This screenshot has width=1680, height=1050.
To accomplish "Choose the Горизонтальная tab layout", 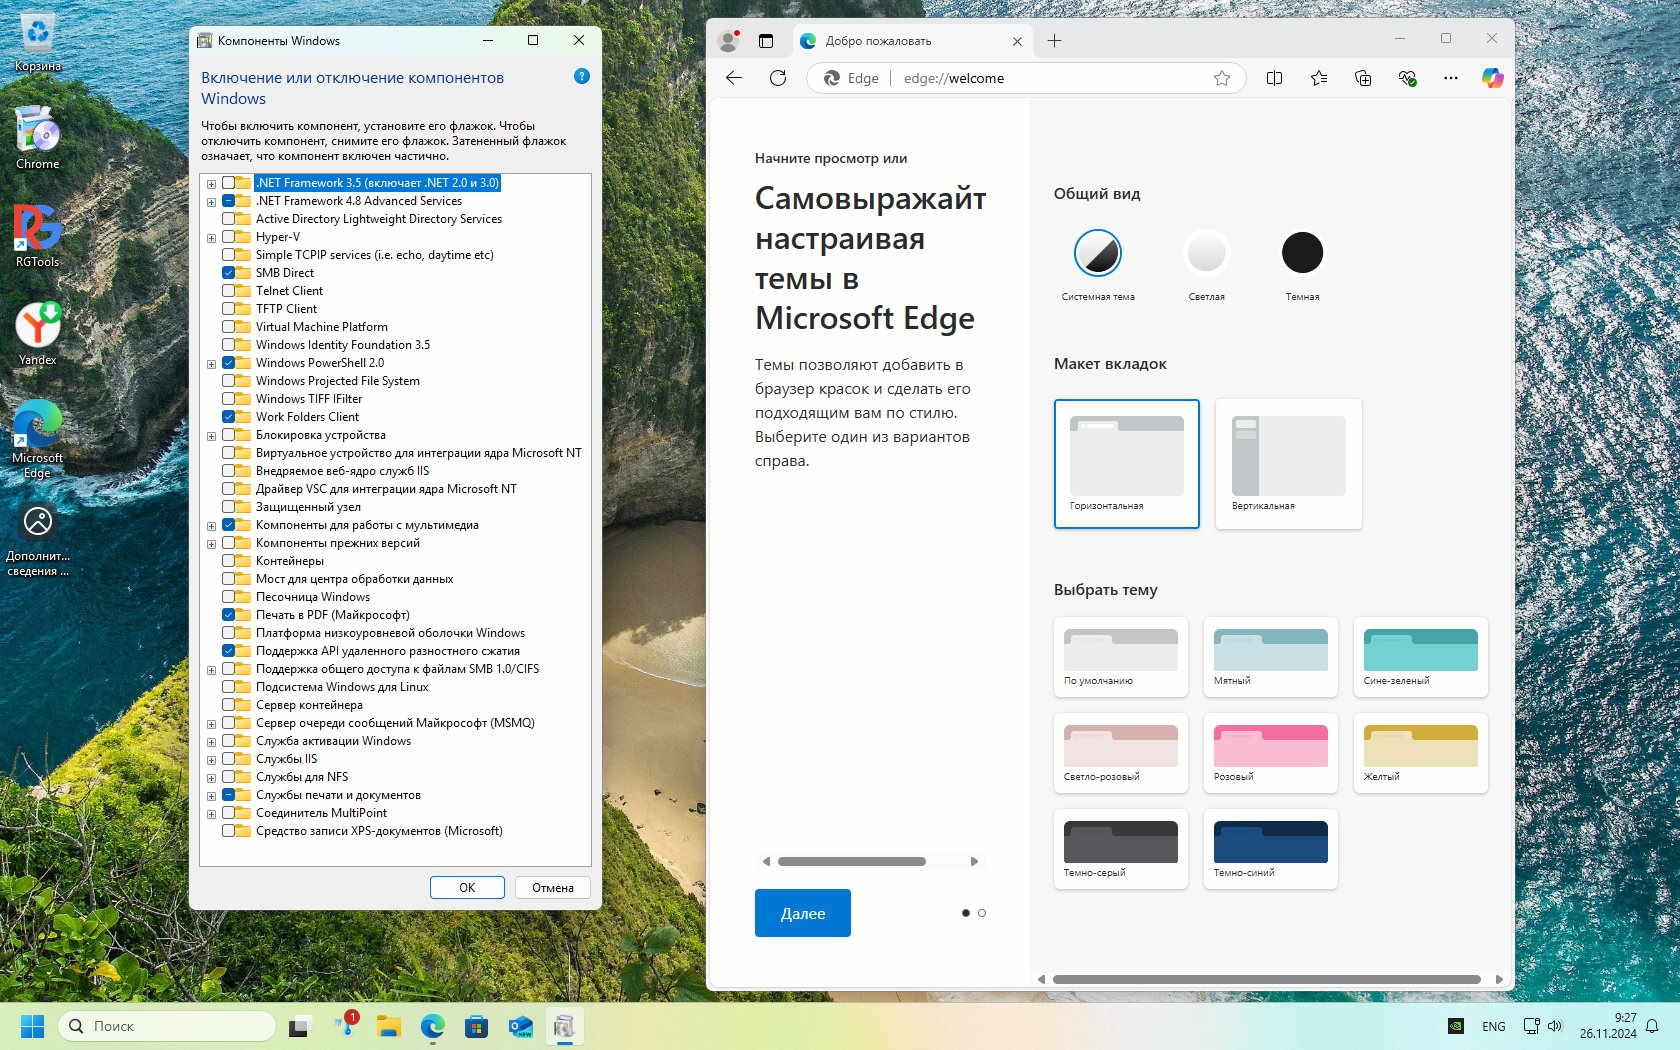I will pos(1126,464).
